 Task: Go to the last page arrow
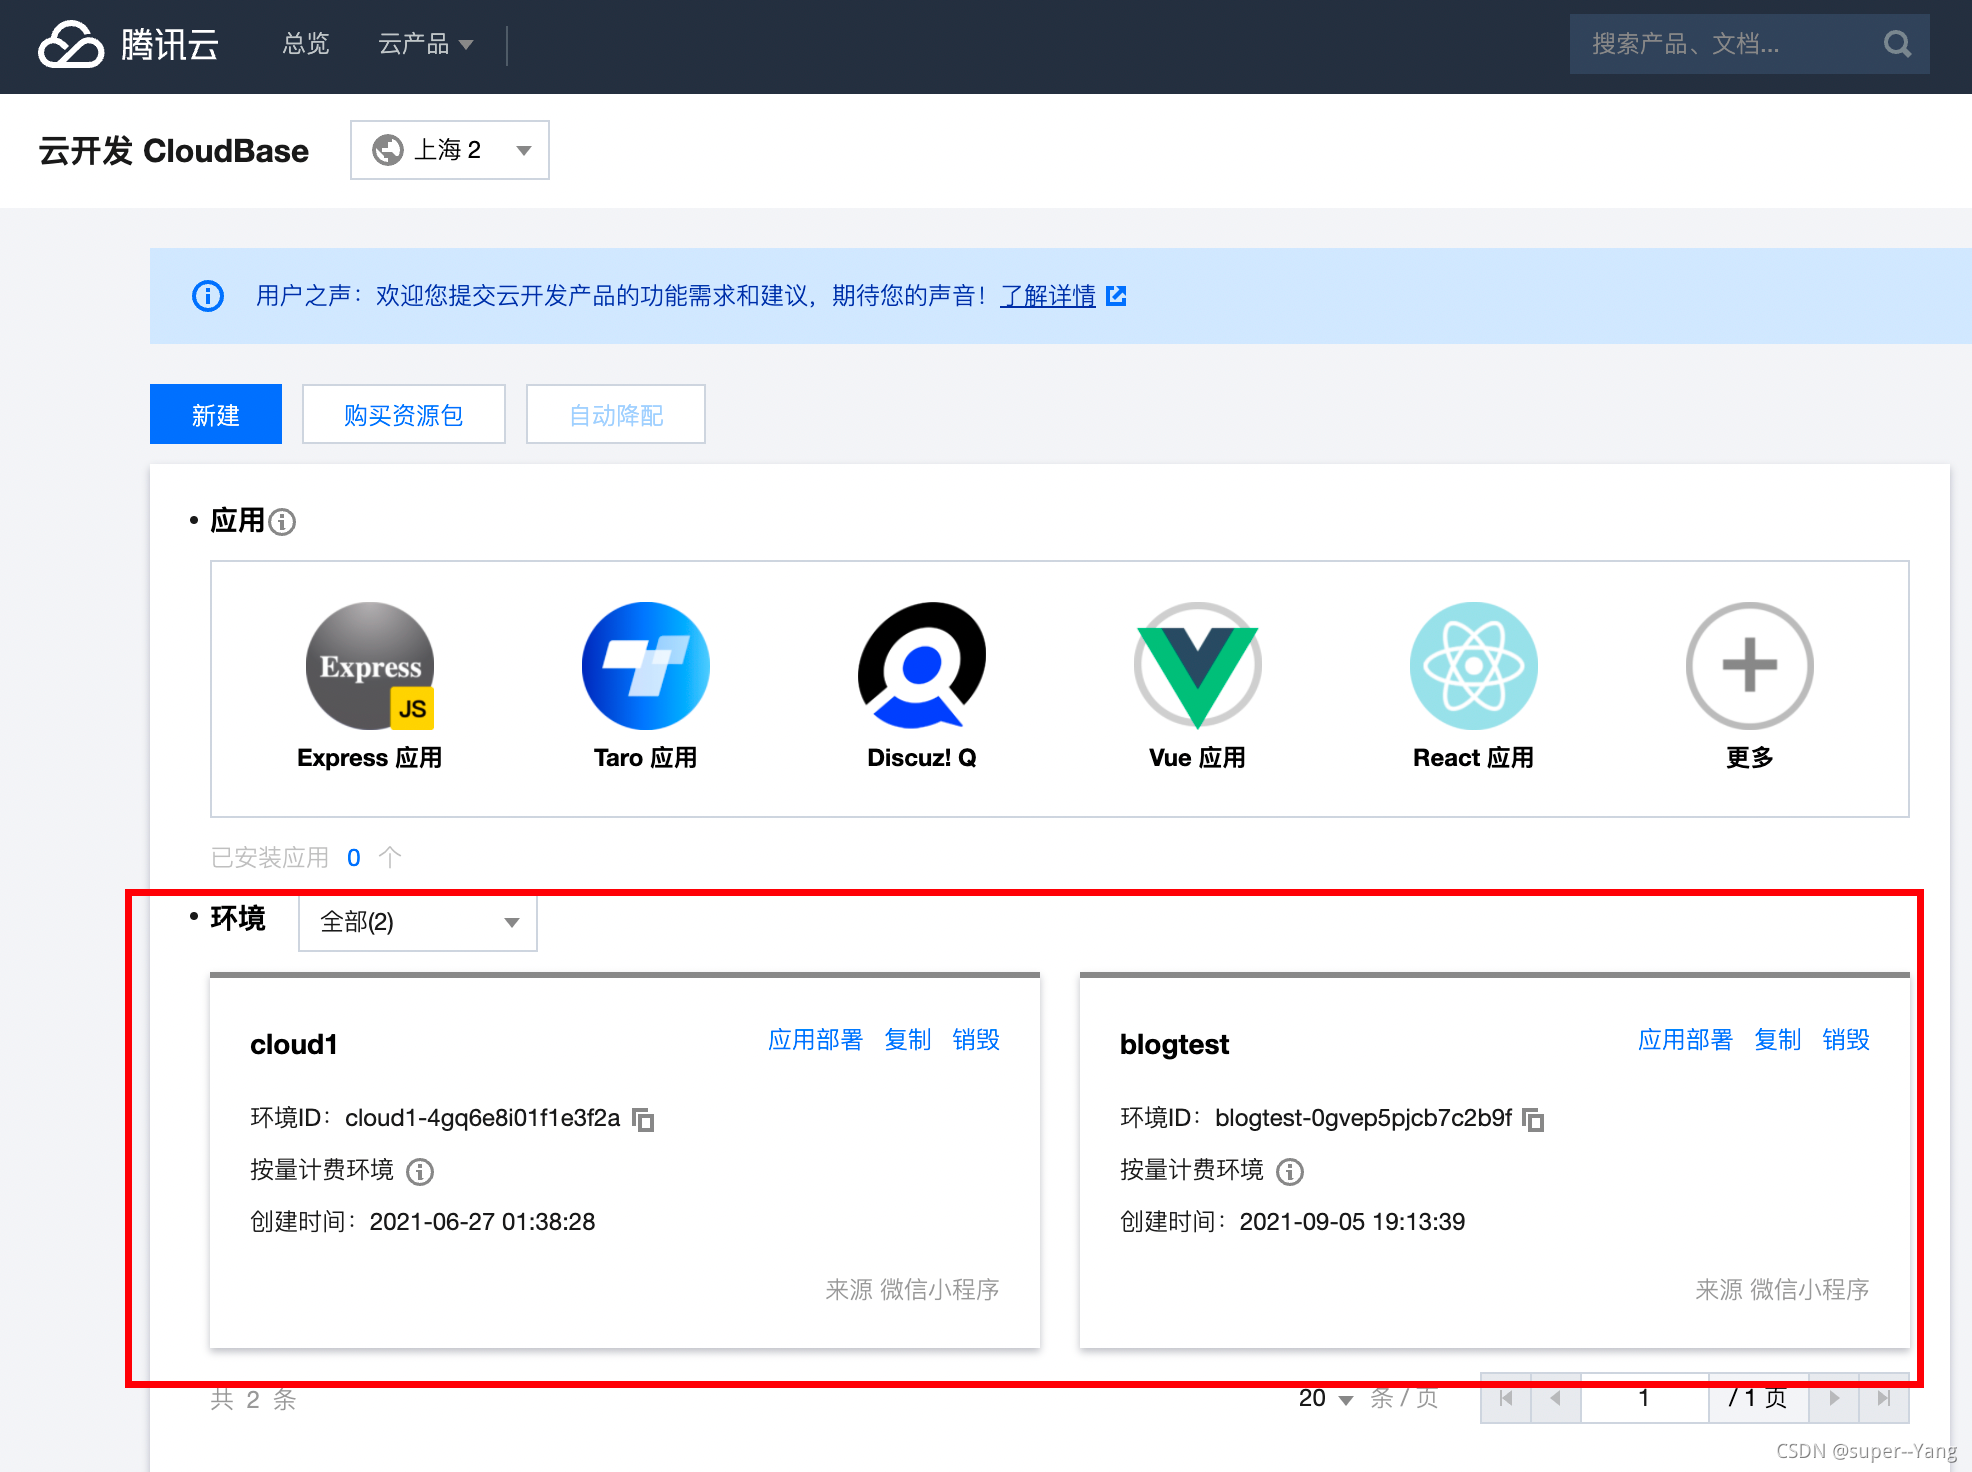point(1884,1398)
